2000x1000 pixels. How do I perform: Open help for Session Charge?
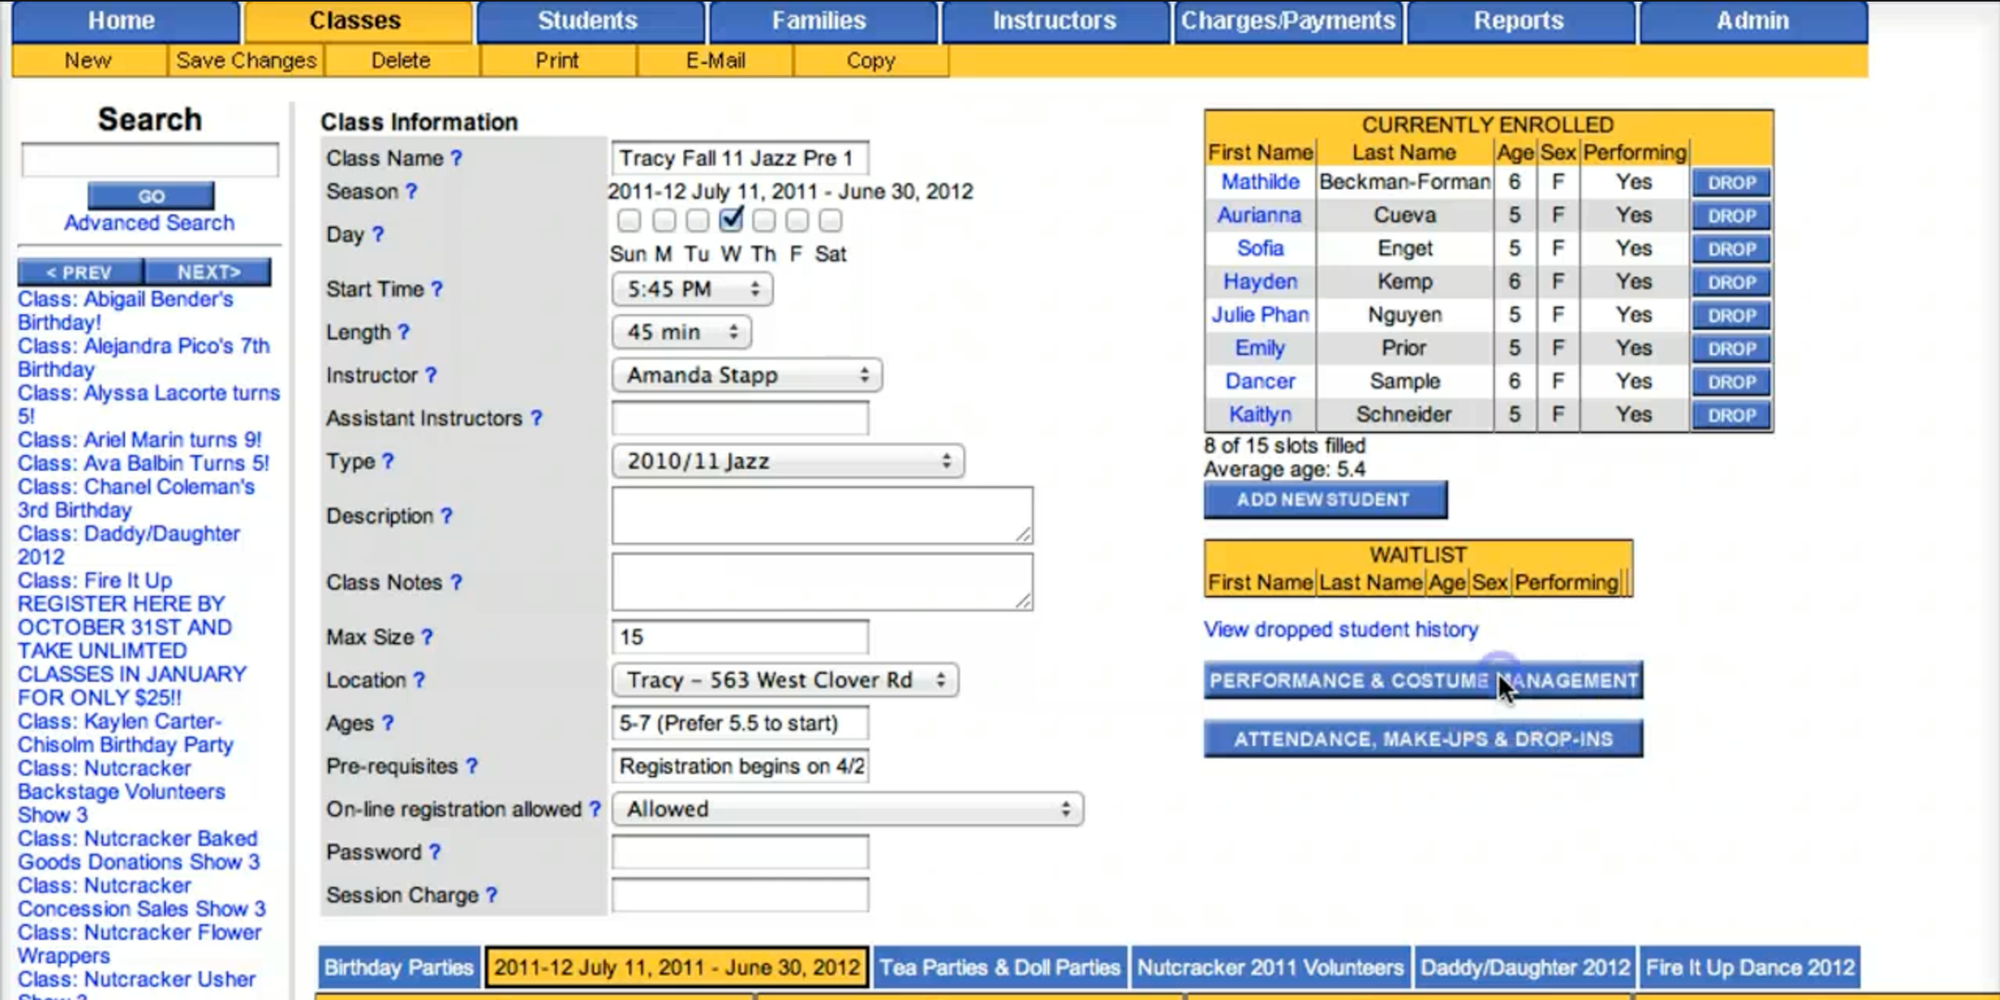point(490,895)
